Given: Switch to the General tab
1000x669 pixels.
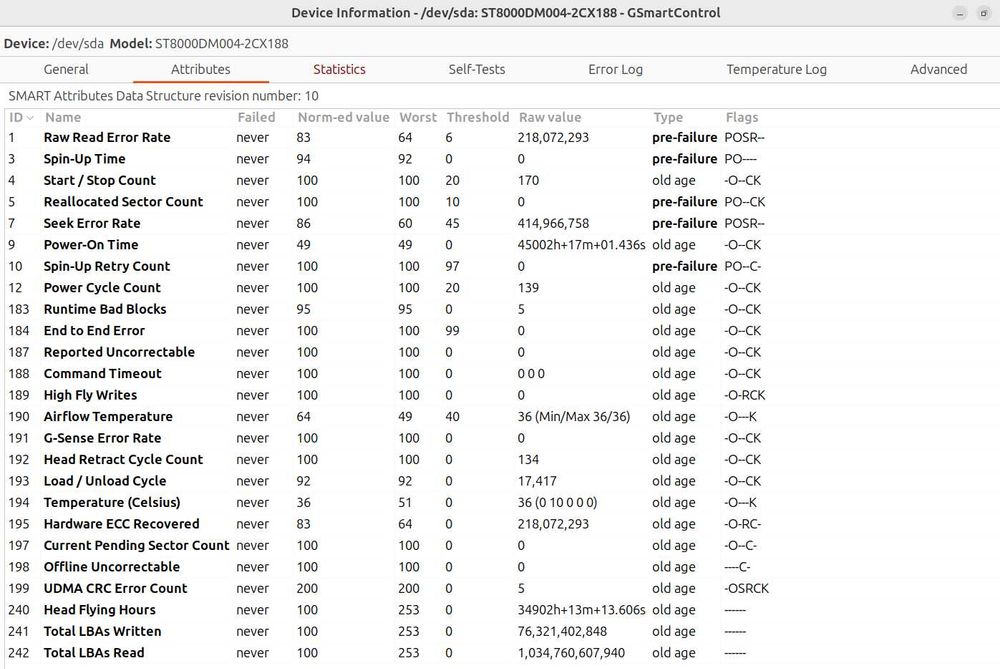Looking at the screenshot, I should (66, 70).
